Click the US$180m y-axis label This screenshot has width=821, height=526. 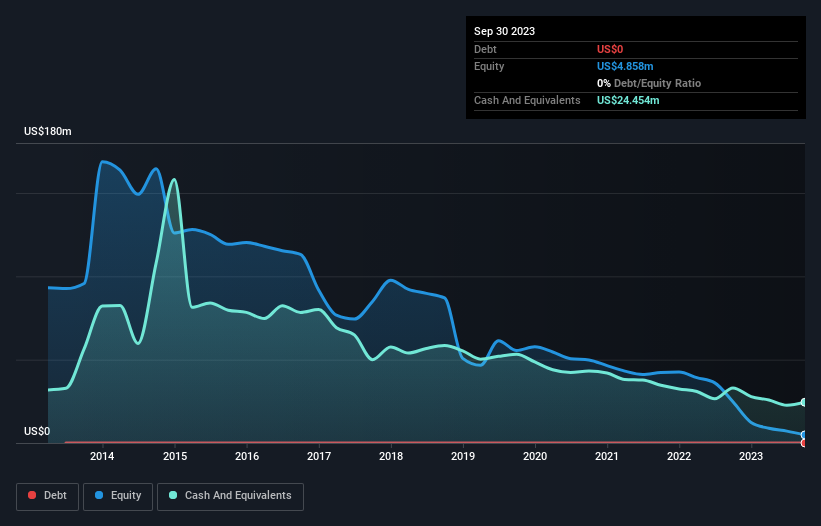pyautogui.click(x=48, y=131)
